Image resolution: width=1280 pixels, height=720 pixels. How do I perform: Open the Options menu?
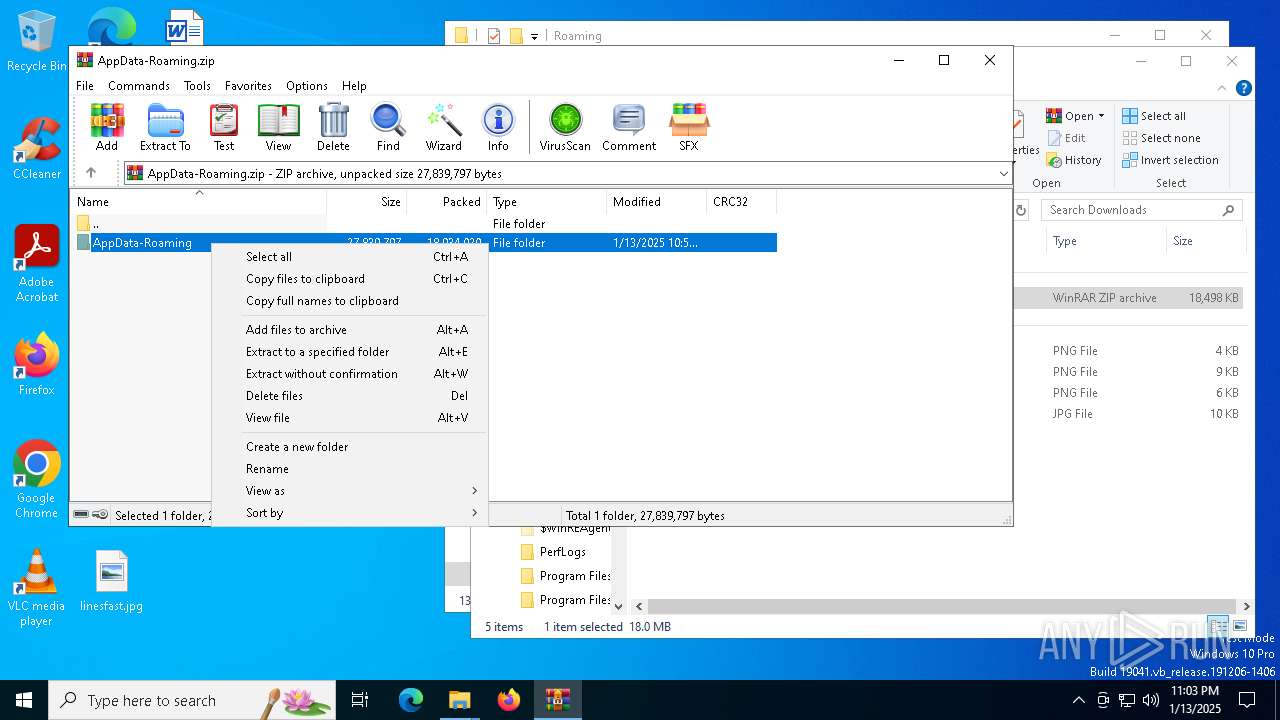point(307,86)
